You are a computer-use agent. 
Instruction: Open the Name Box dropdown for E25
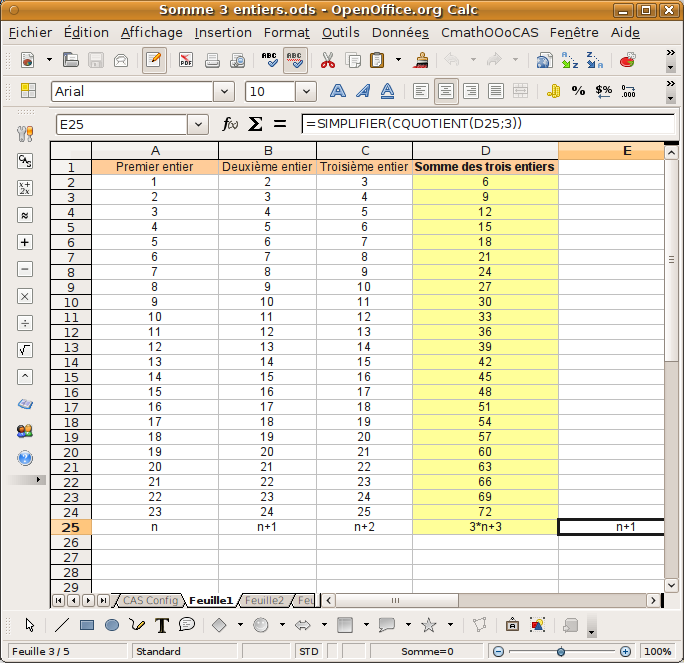(x=197, y=124)
